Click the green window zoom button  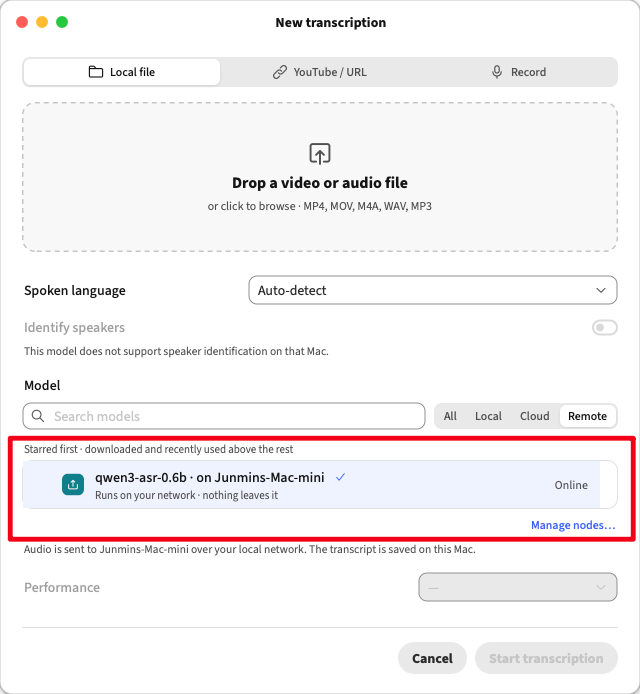(x=62, y=22)
